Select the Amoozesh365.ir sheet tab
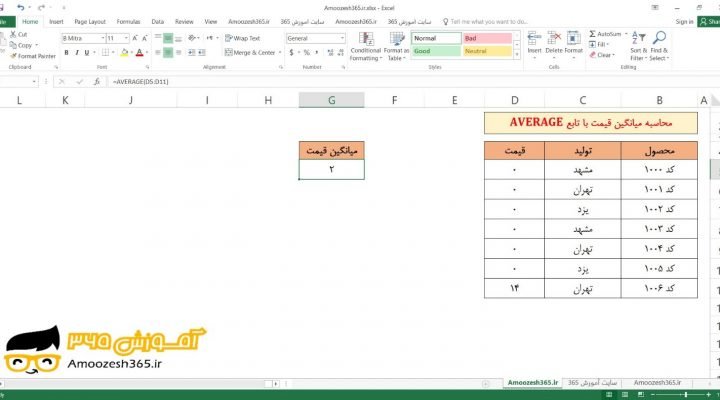Viewport: 720px width, 400px height. [x=533, y=383]
